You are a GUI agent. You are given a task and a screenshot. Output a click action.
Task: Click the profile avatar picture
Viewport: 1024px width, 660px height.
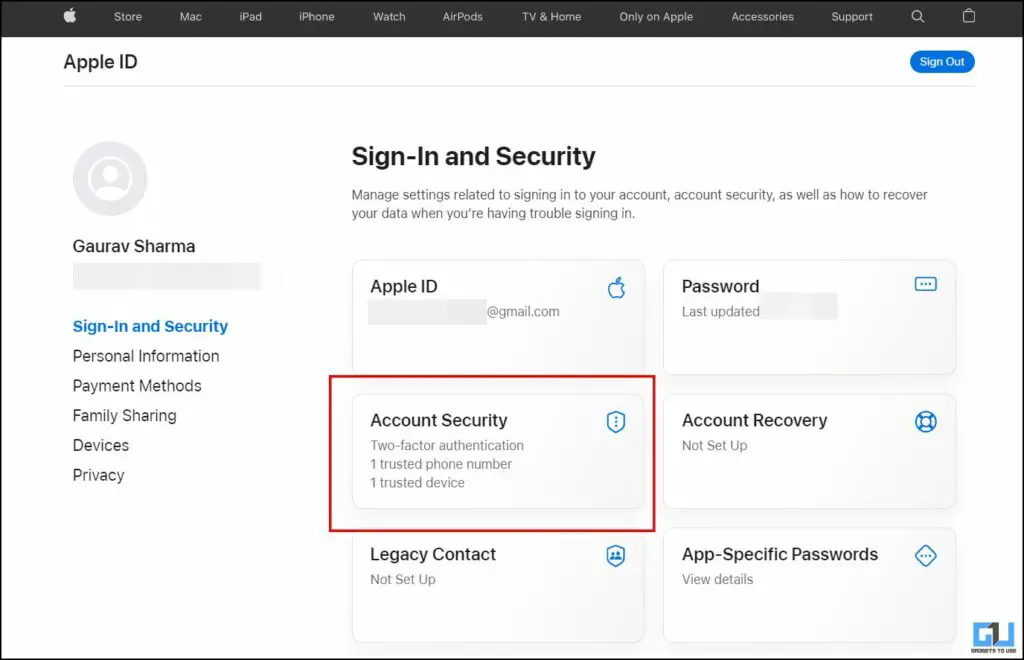click(x=110, y=178)
